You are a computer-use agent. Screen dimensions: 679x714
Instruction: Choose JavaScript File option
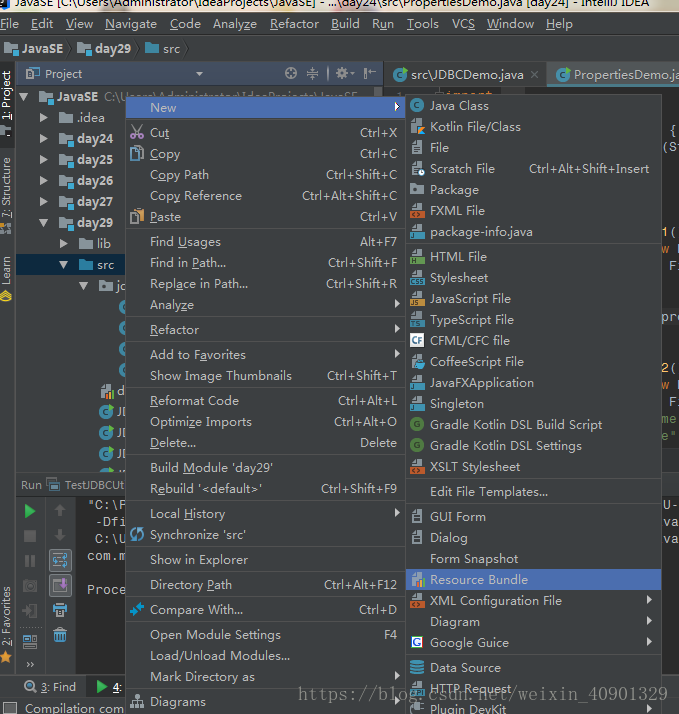533,299
